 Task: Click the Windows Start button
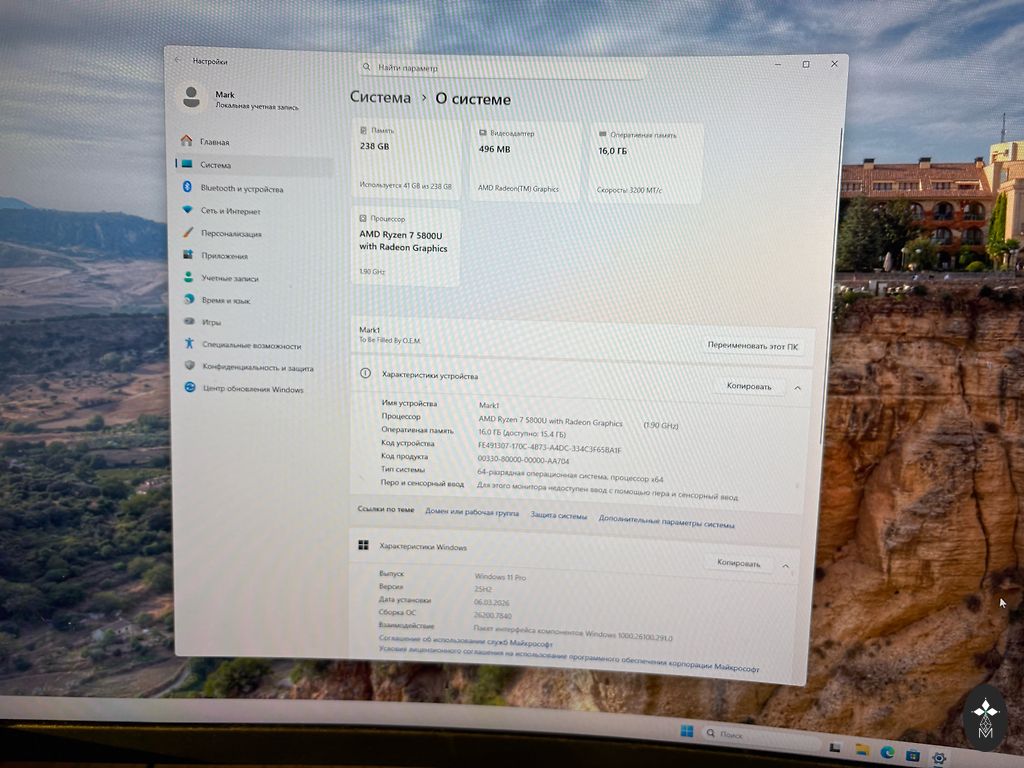point(687,732)
